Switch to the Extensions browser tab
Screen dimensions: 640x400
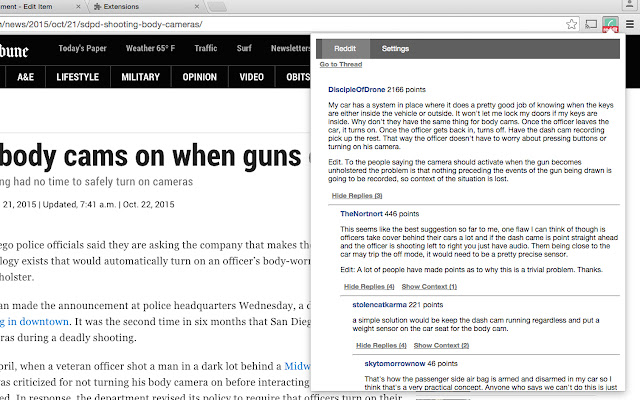click(140, 4)
